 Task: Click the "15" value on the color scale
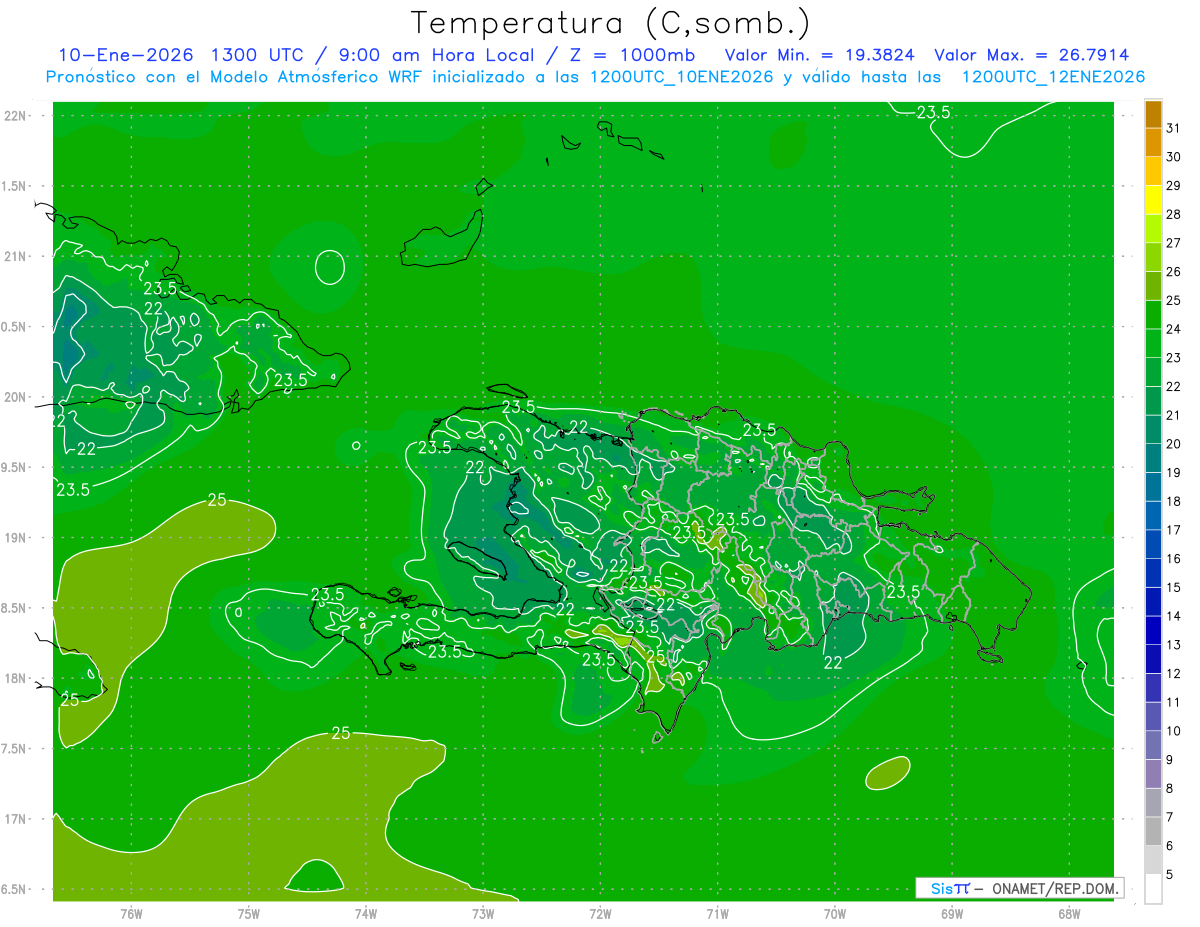(1173, 588)
